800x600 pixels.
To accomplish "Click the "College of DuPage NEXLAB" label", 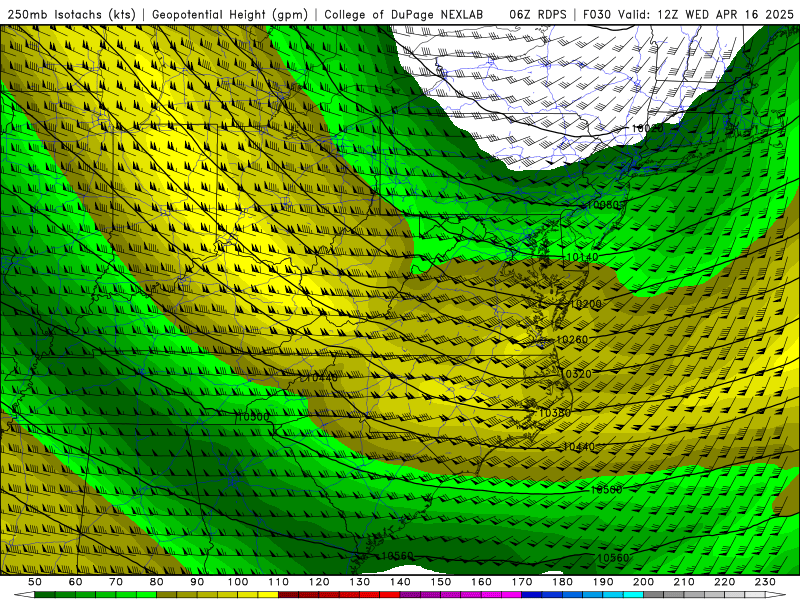I will click(403, 14).
